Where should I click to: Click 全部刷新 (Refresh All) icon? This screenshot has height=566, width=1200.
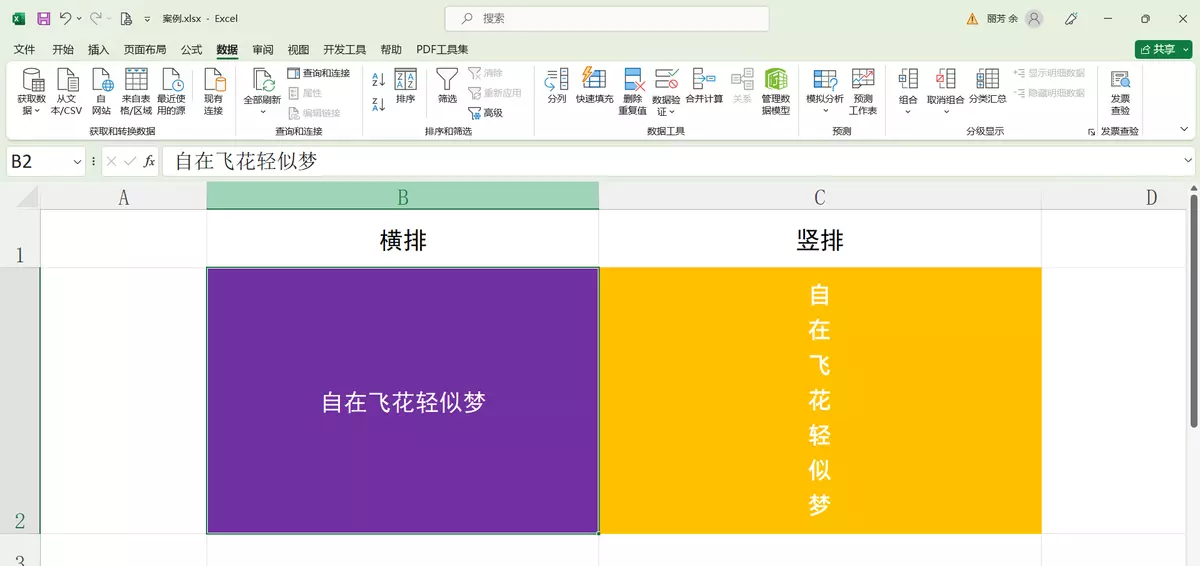(x=263, y=80)
